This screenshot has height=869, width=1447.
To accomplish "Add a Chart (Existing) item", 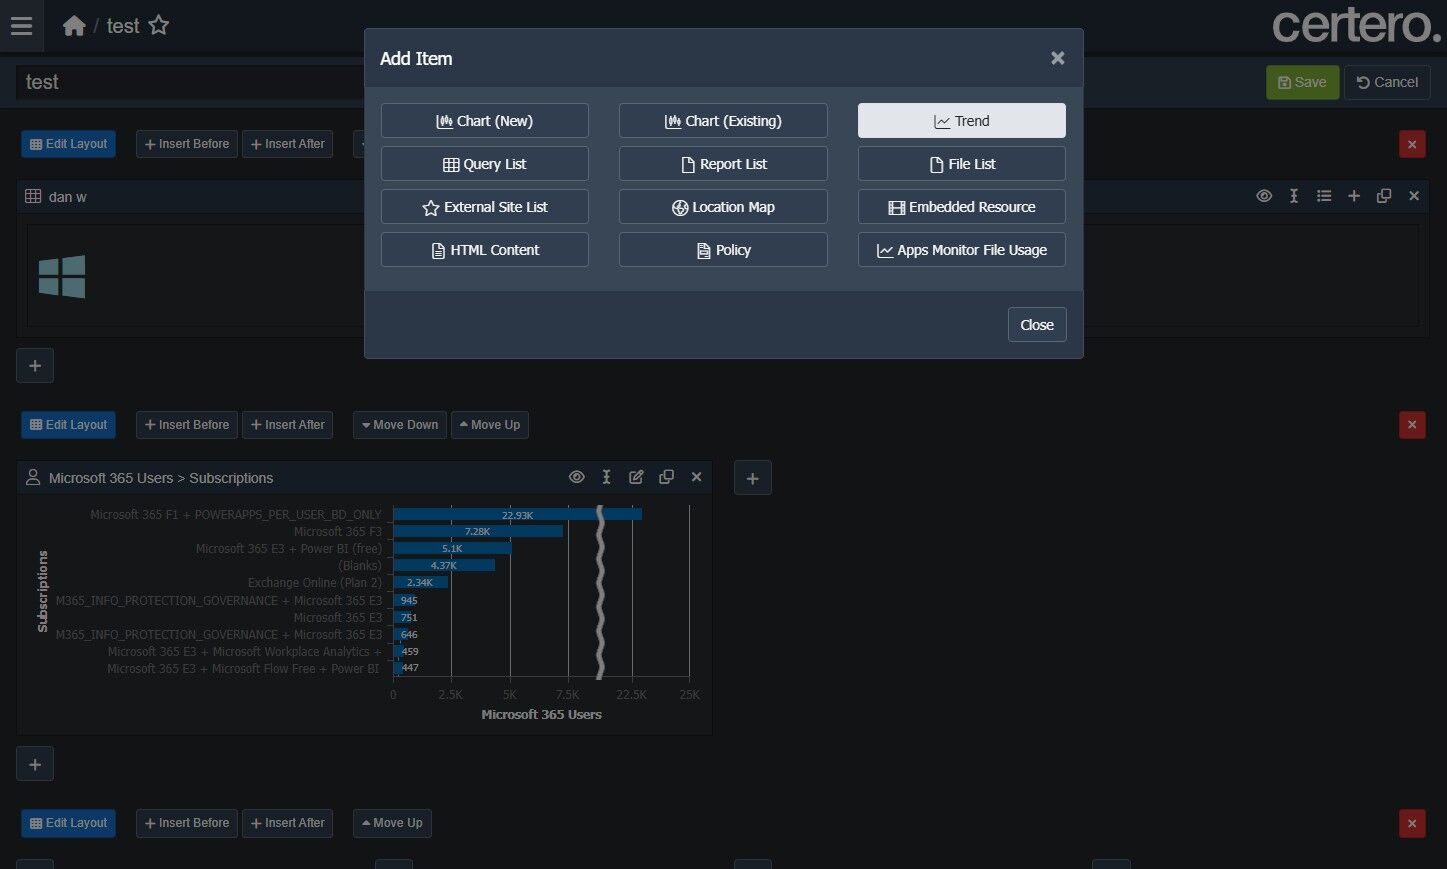I will point(723,121).
